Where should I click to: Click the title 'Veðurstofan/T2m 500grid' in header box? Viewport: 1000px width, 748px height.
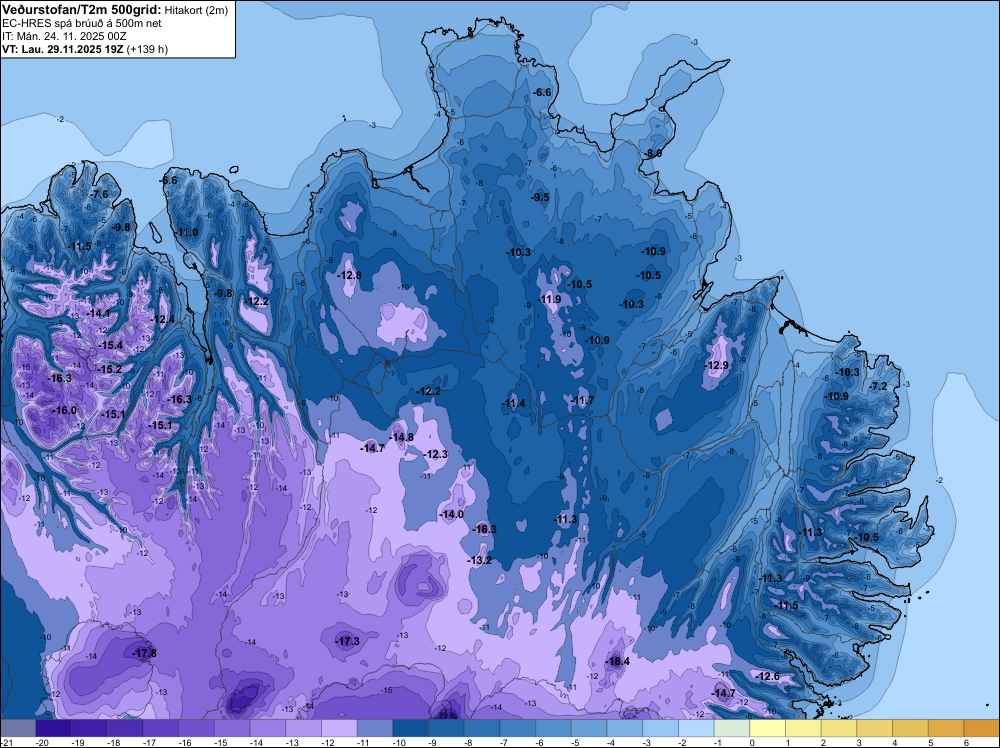click(x=82, y=9)
